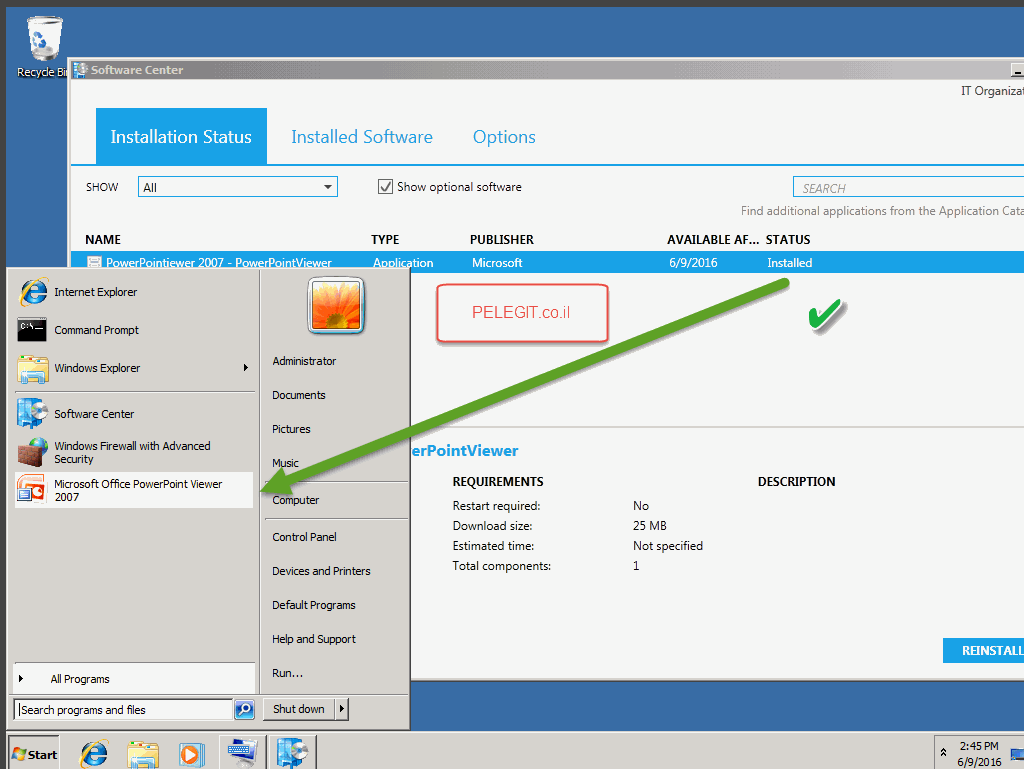Expand Windows Explorer submenu arrow
This screenshot has width=1024, height=769.
point(246,368)
